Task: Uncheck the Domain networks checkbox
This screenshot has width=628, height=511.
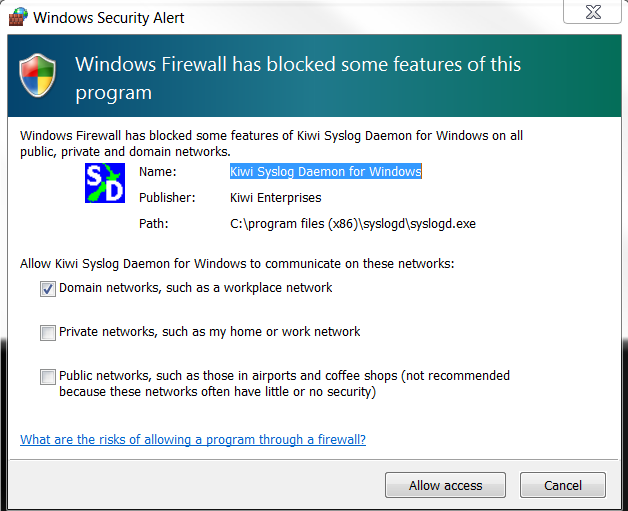Action: click(x=48, y=288)
